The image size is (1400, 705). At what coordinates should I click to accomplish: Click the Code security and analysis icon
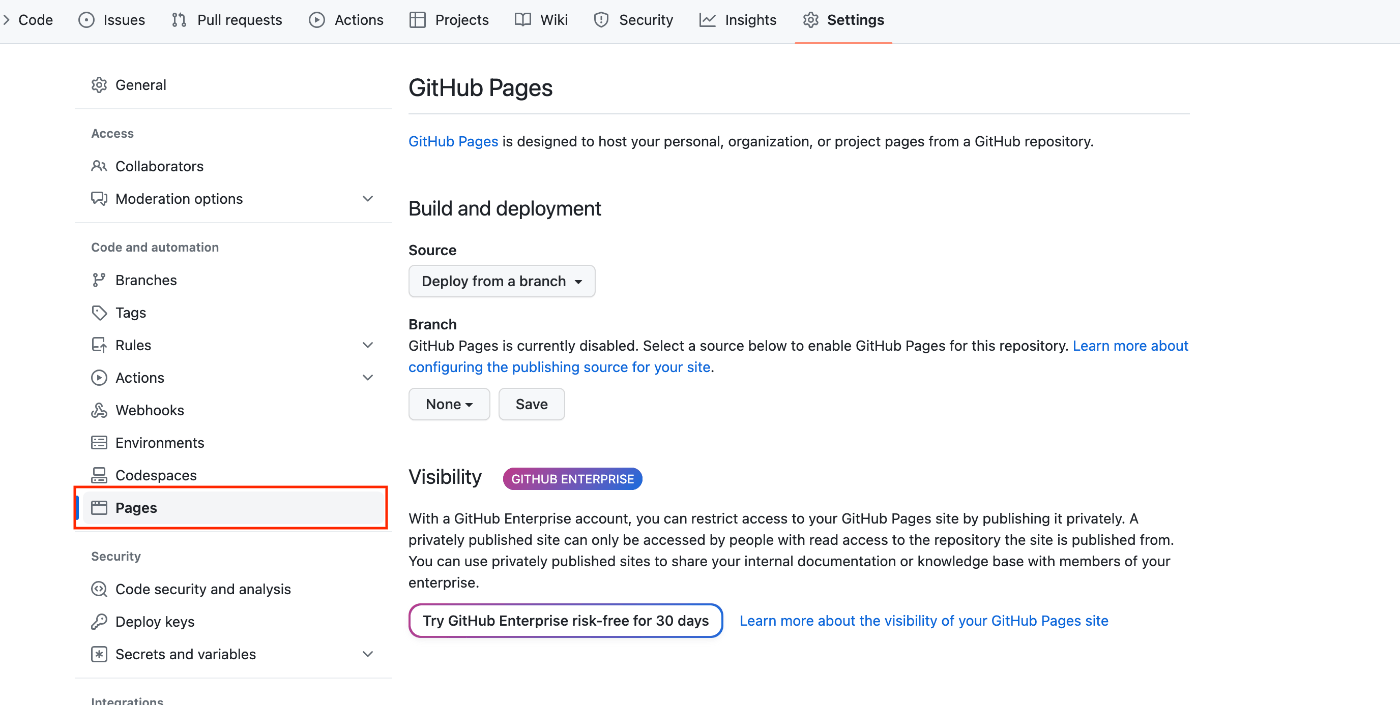click(x=99, y=589)
